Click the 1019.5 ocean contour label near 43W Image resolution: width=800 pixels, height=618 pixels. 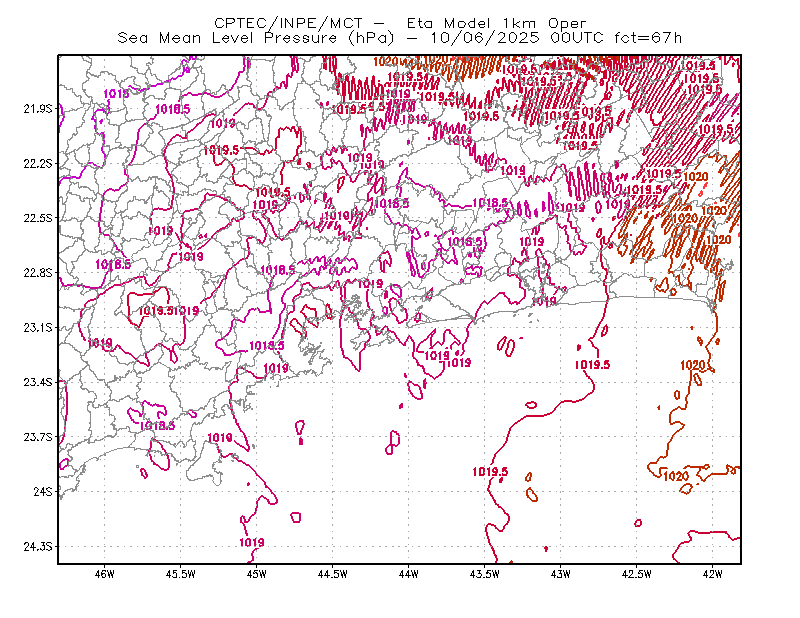pyautogui.click(x=592, y=364)
